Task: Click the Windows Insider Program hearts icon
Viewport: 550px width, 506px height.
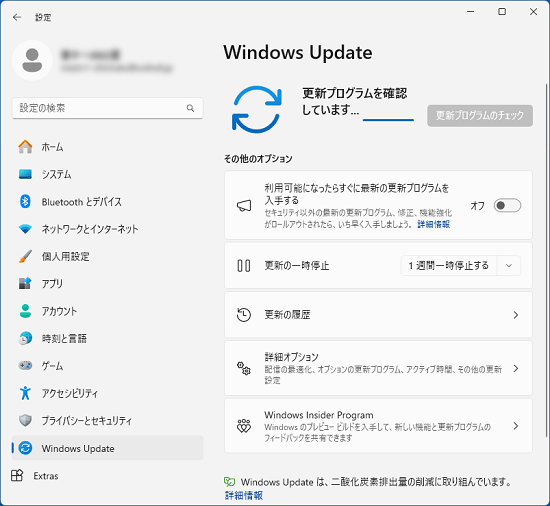Action: (x=244, y=426)
